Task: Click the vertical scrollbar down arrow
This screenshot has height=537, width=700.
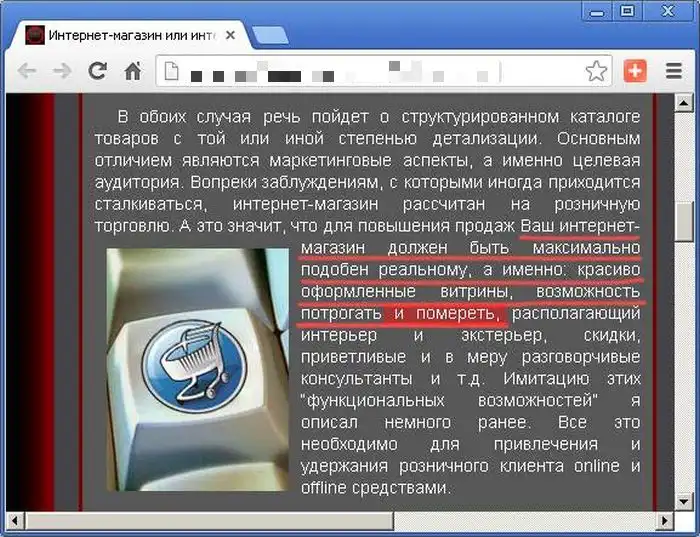Action: click(x=684, y=502)
